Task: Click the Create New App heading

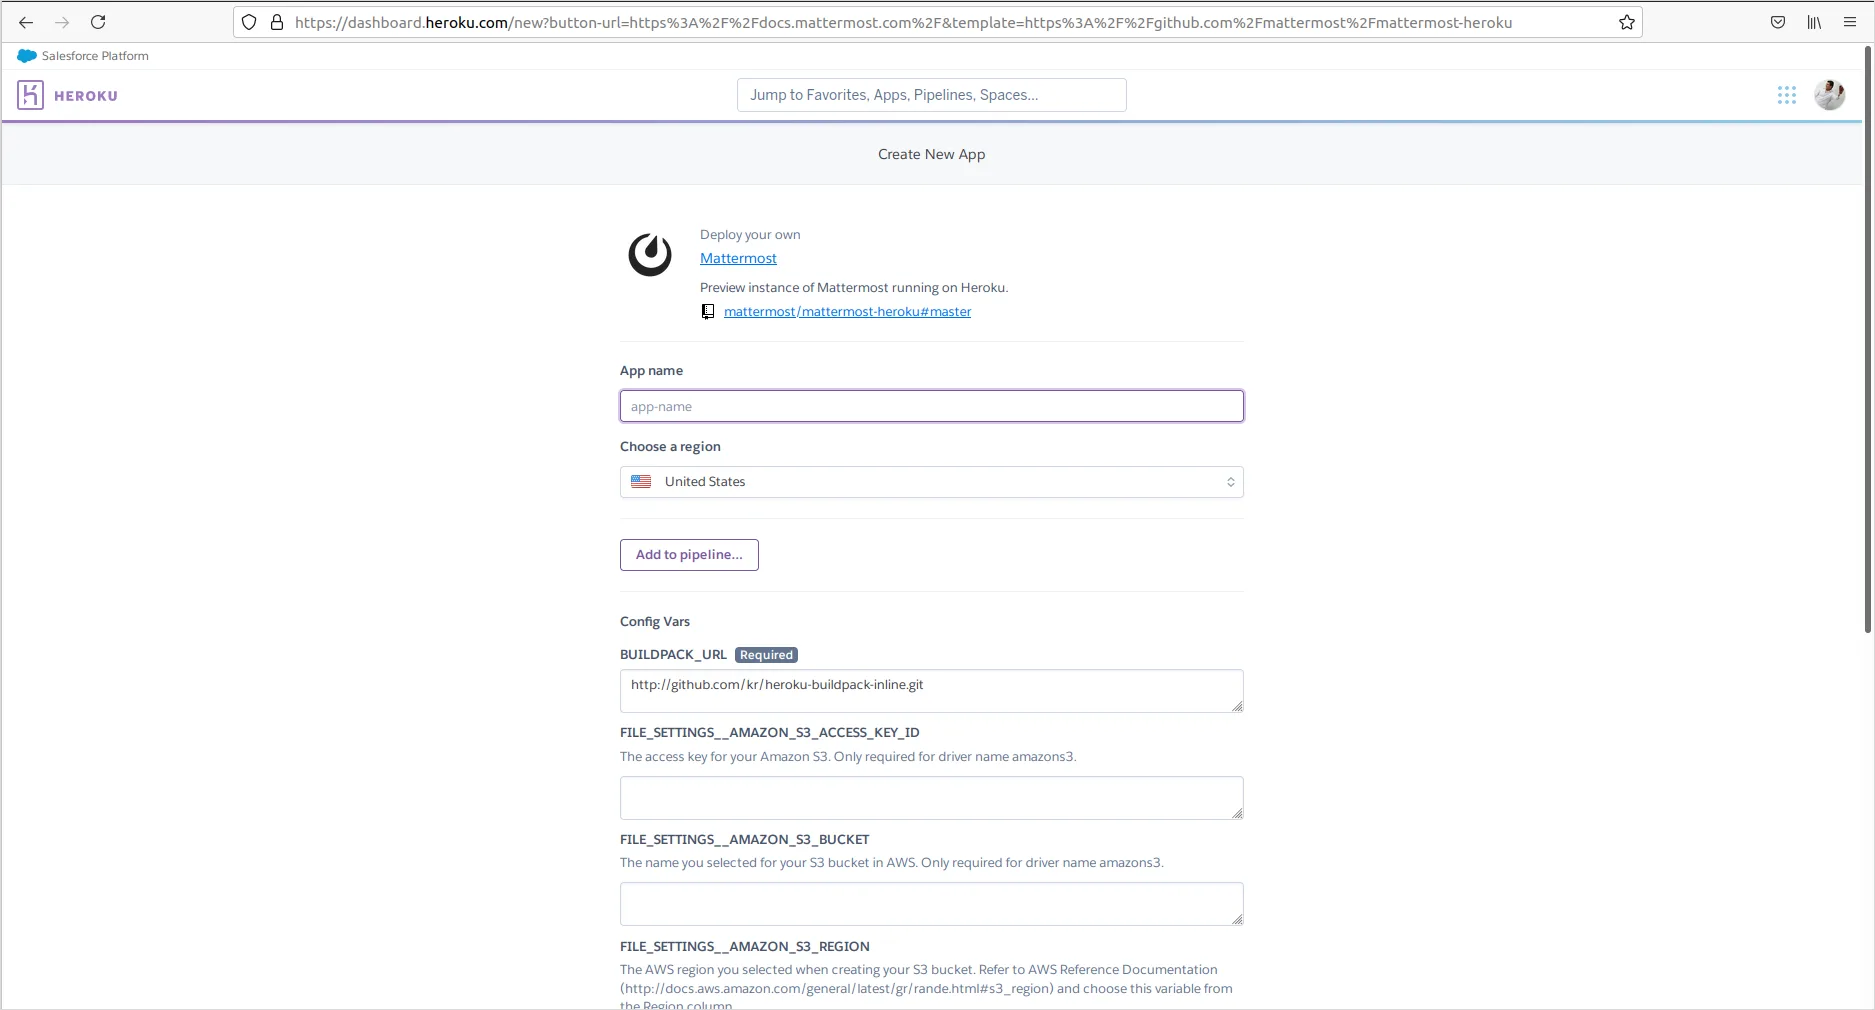Action: pos(931,154)
